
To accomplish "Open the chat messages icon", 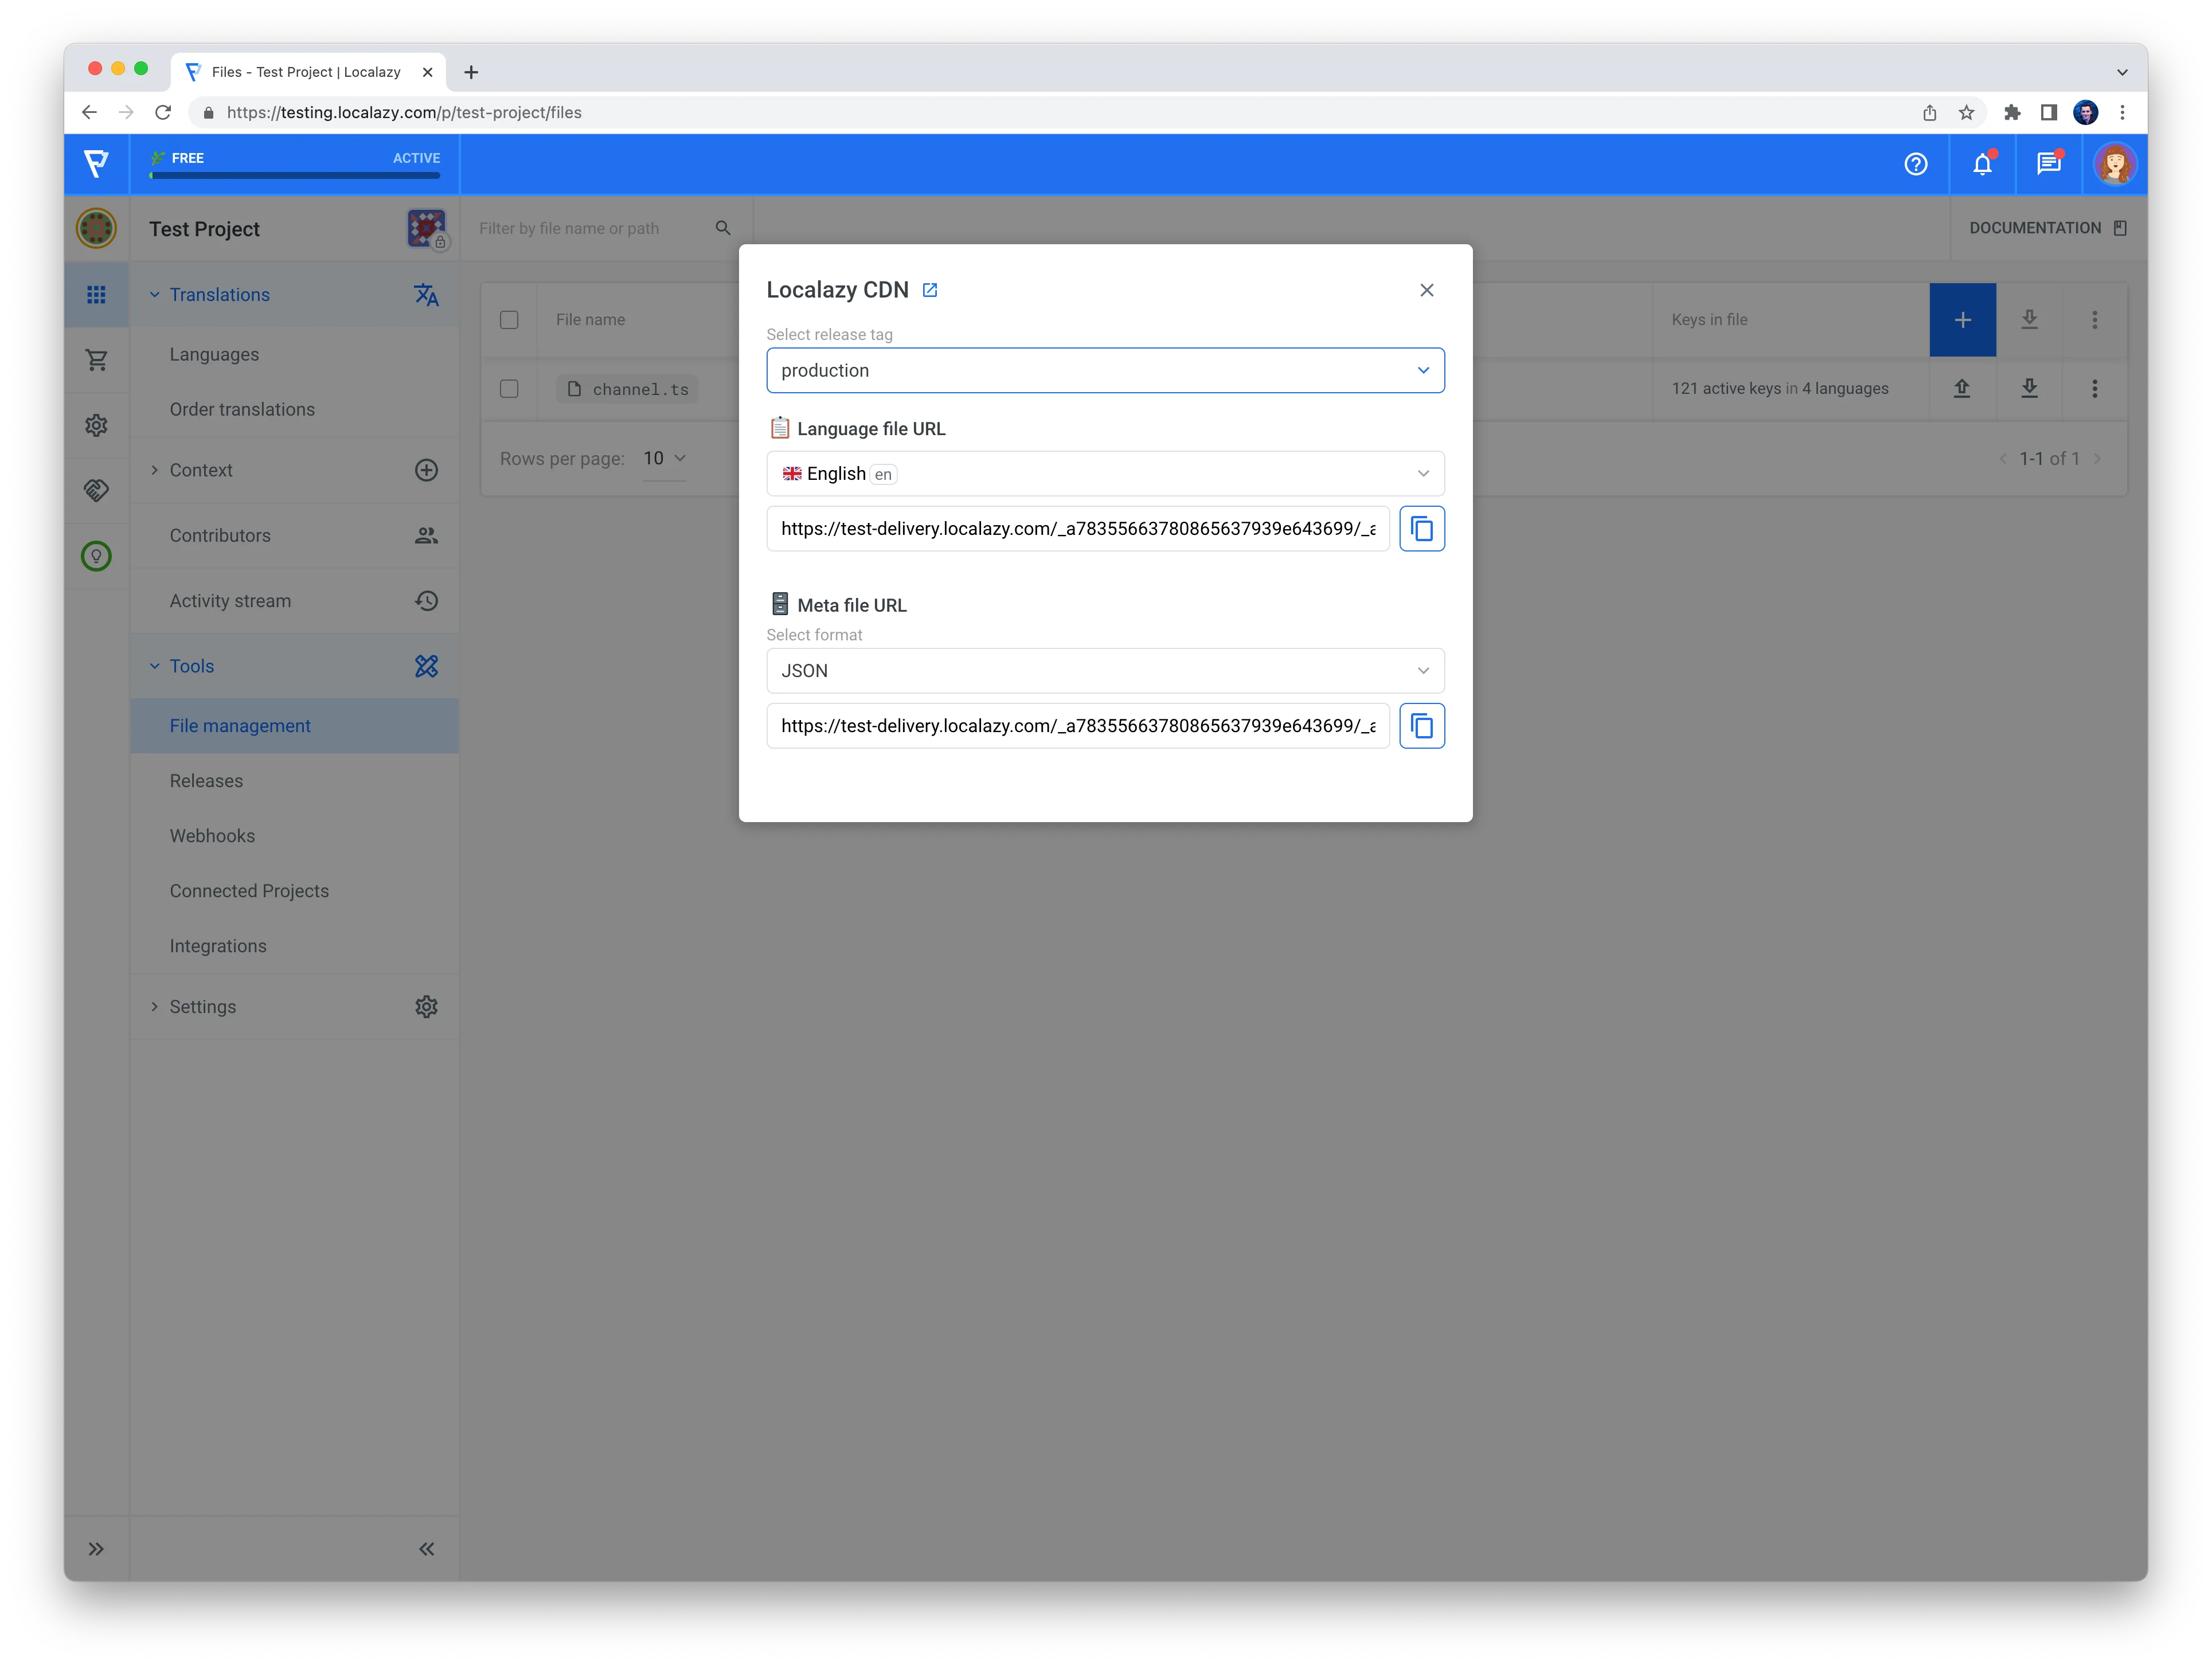I will pyautogui.click(x=2048, y=164).
